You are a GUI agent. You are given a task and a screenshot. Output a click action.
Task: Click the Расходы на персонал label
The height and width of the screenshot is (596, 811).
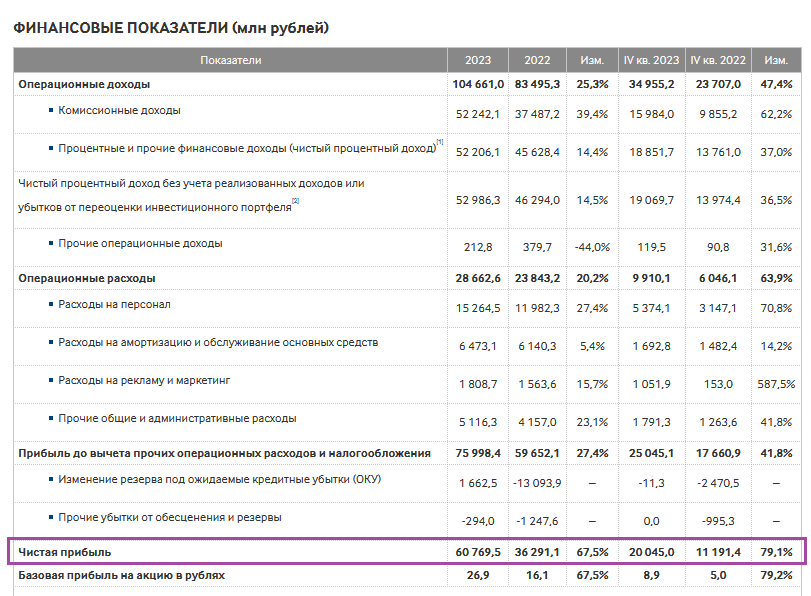[114, 304]
